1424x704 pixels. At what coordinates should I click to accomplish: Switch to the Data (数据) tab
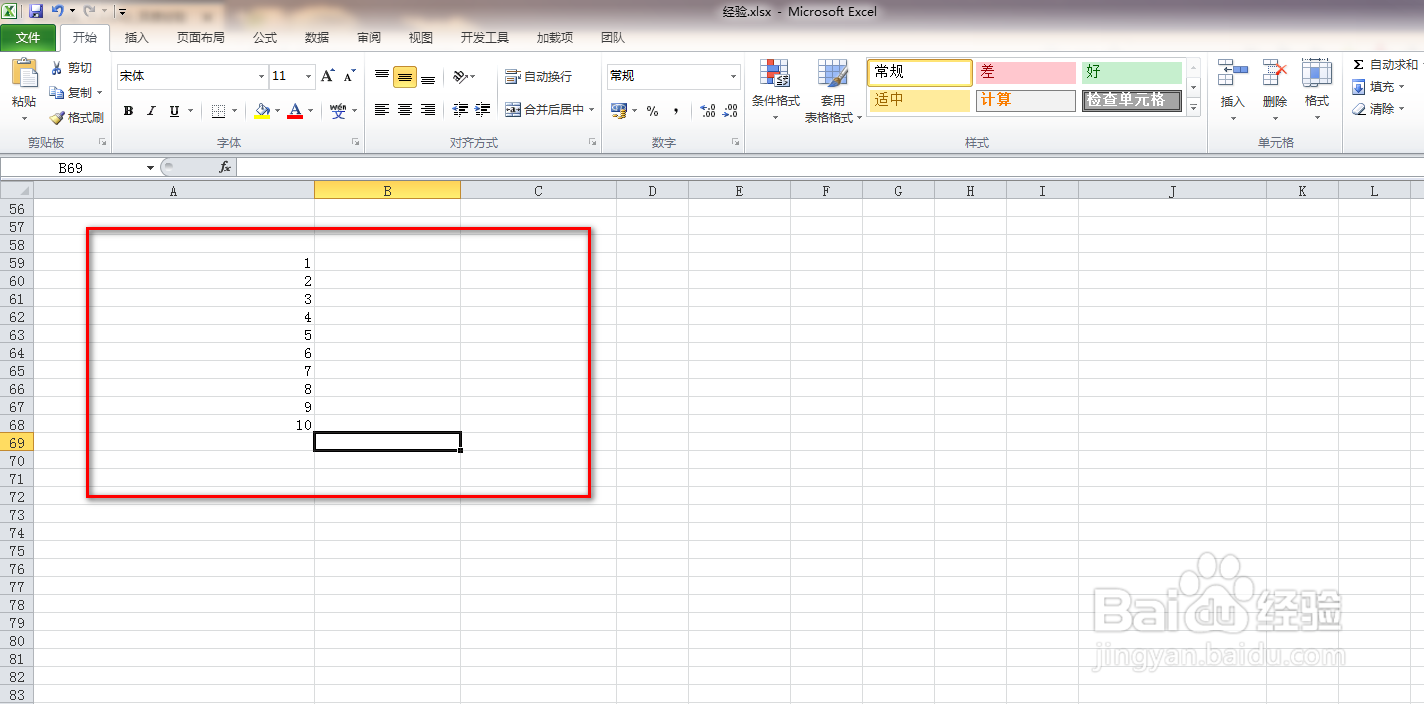pyautogui.click(x=317, y=38)
